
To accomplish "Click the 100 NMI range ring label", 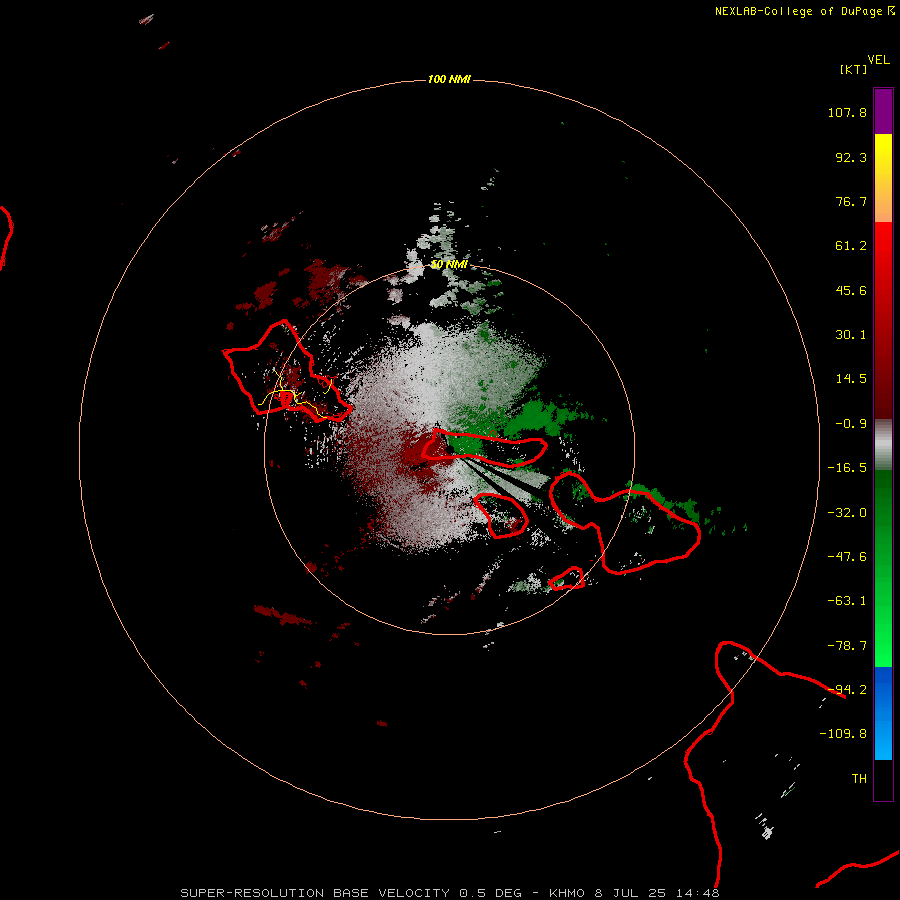I will 449,79.
